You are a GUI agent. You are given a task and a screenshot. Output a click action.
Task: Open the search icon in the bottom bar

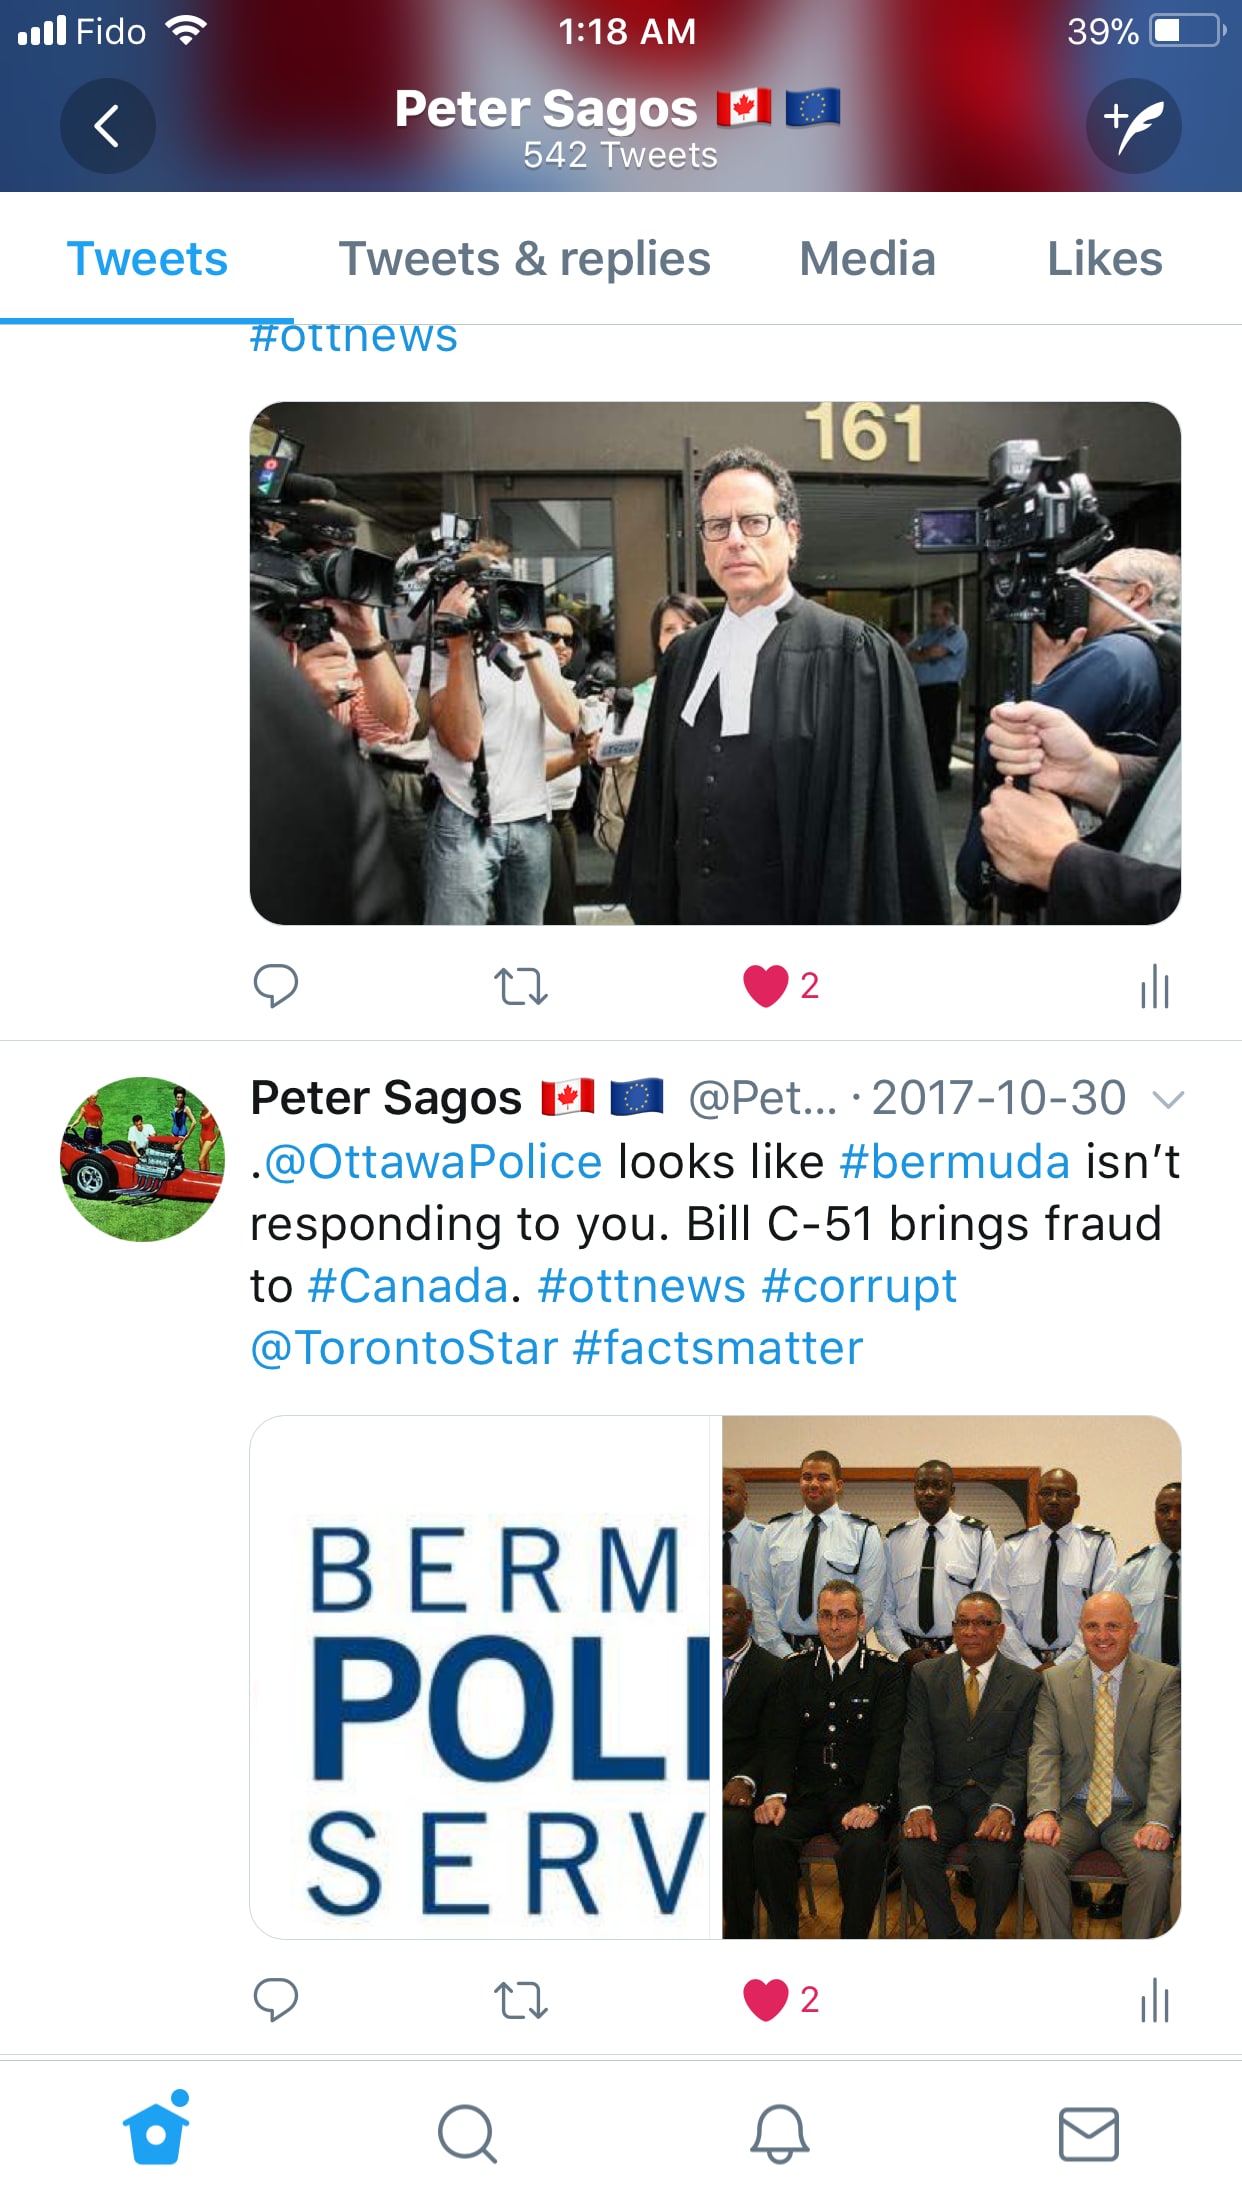pyautogui.click(x=467, y=2133)
